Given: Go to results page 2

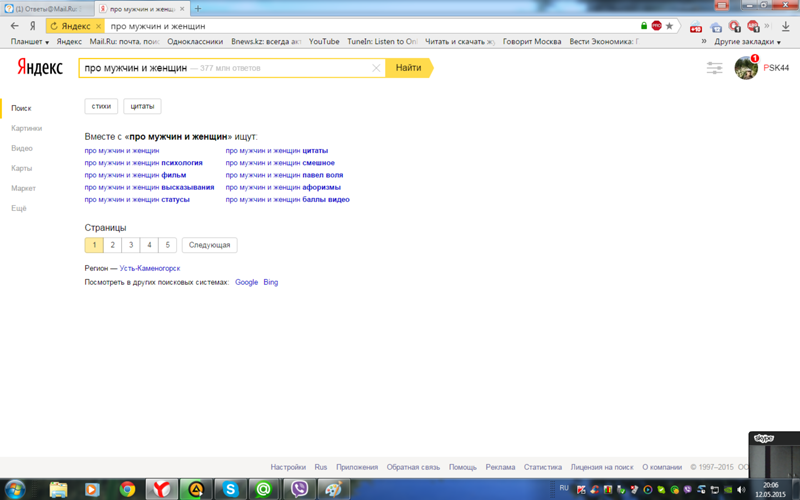Looking at the screenshot, I should [113, 245].
